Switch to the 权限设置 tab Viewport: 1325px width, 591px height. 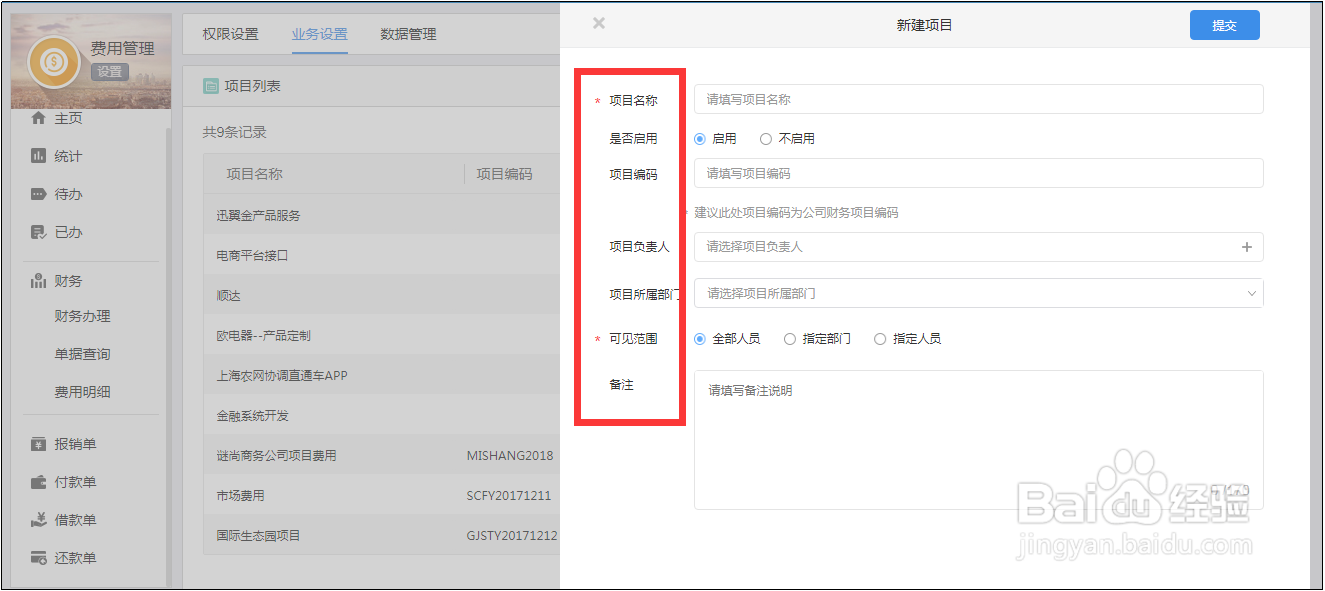click(x=230, y=33)
